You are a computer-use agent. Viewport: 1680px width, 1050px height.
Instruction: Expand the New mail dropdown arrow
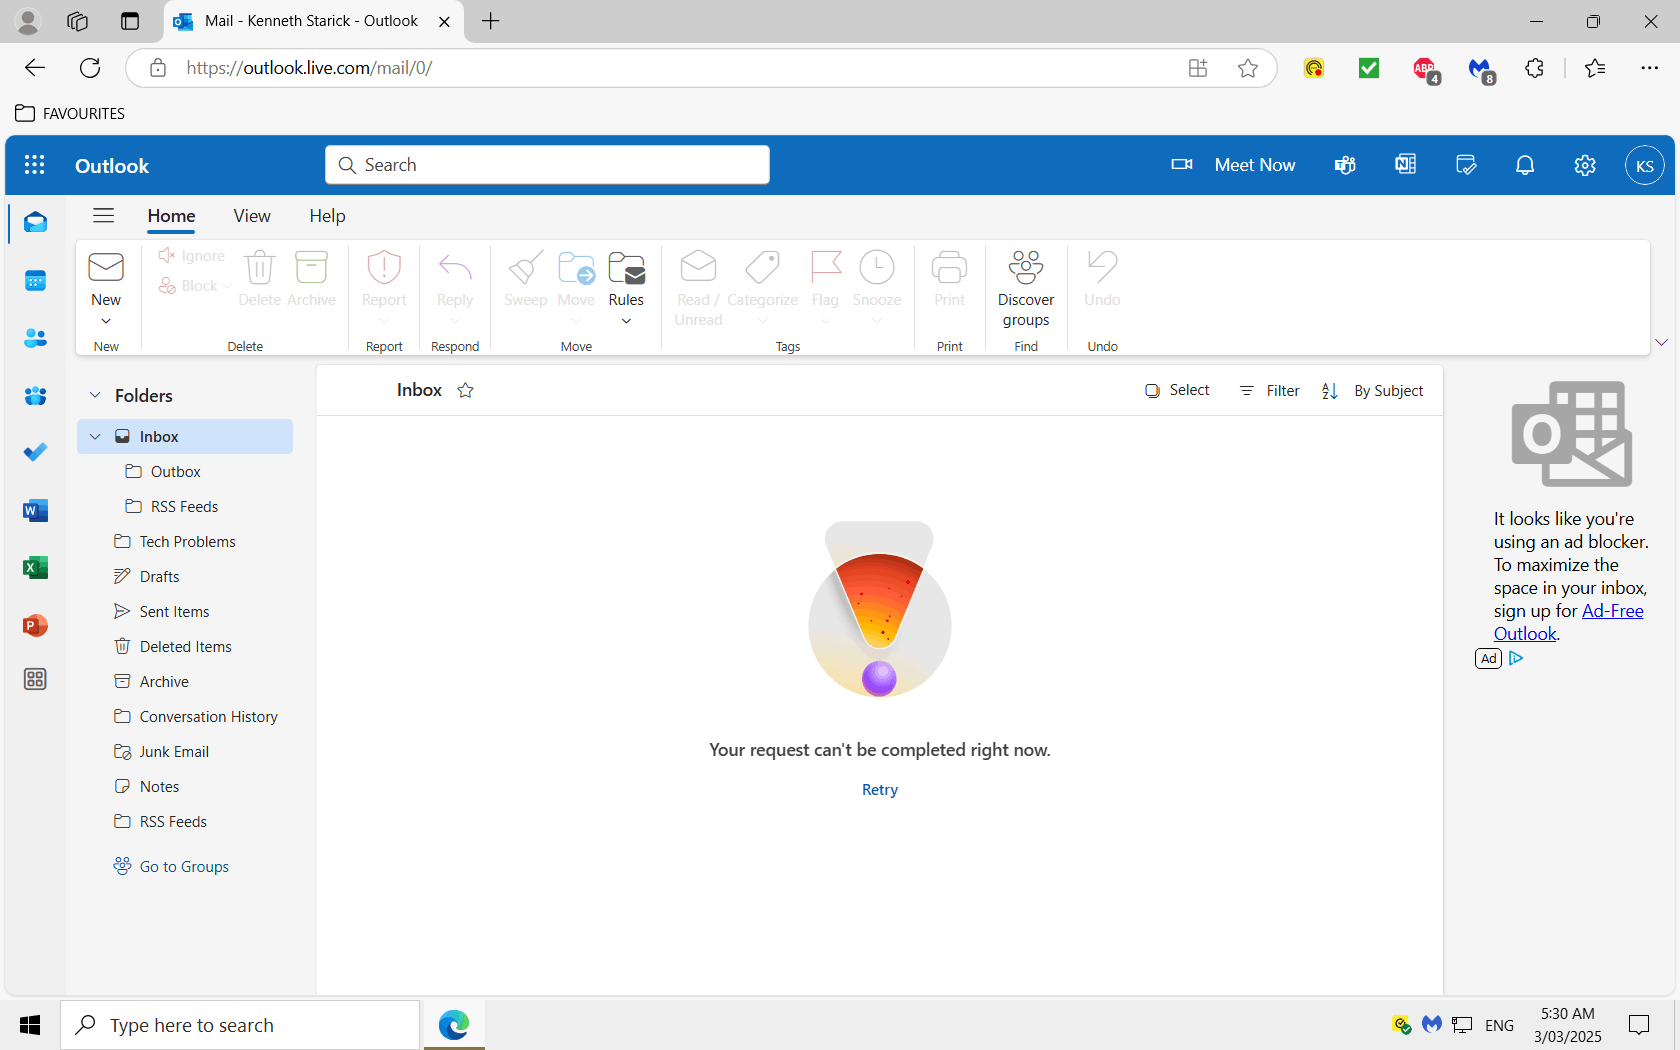pos(106,321)
